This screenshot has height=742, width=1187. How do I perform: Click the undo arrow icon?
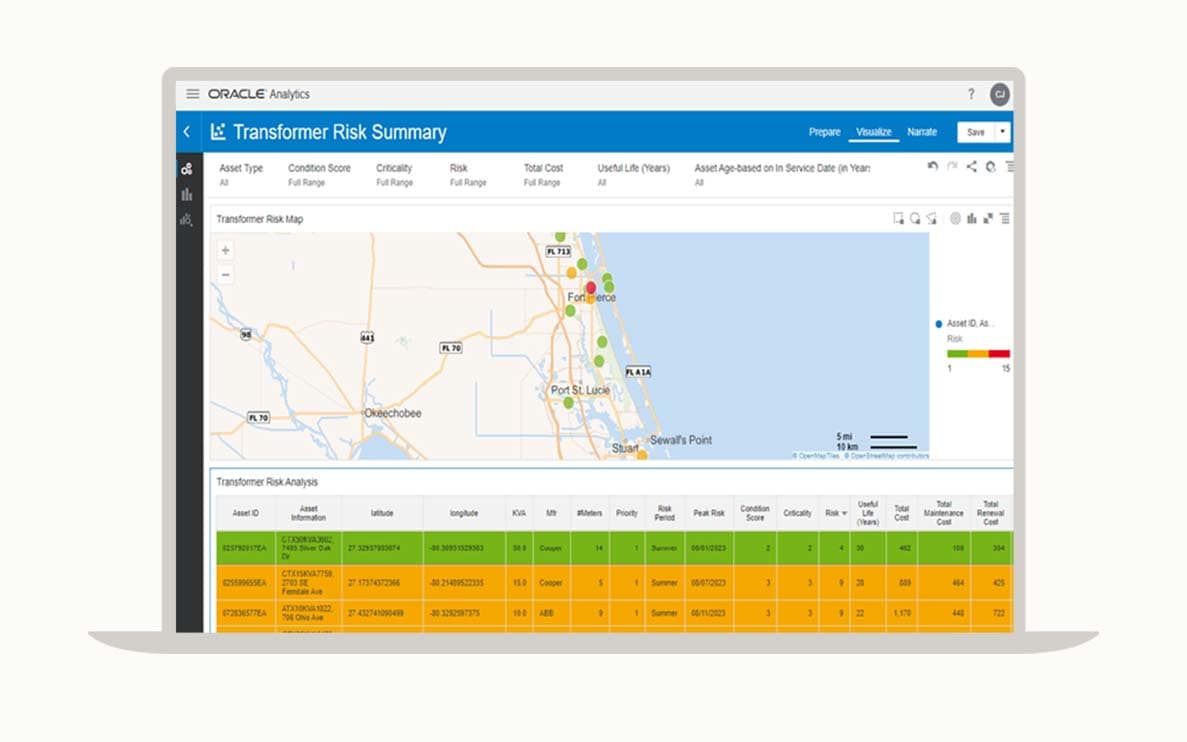point(932,167)
